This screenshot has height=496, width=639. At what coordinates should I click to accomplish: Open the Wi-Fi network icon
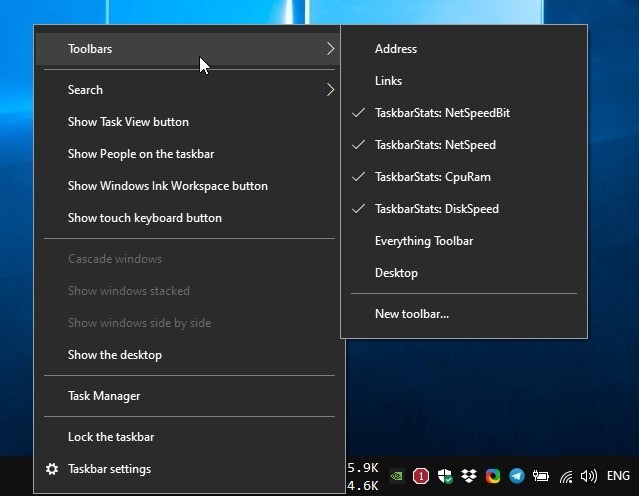click(566, 476)
